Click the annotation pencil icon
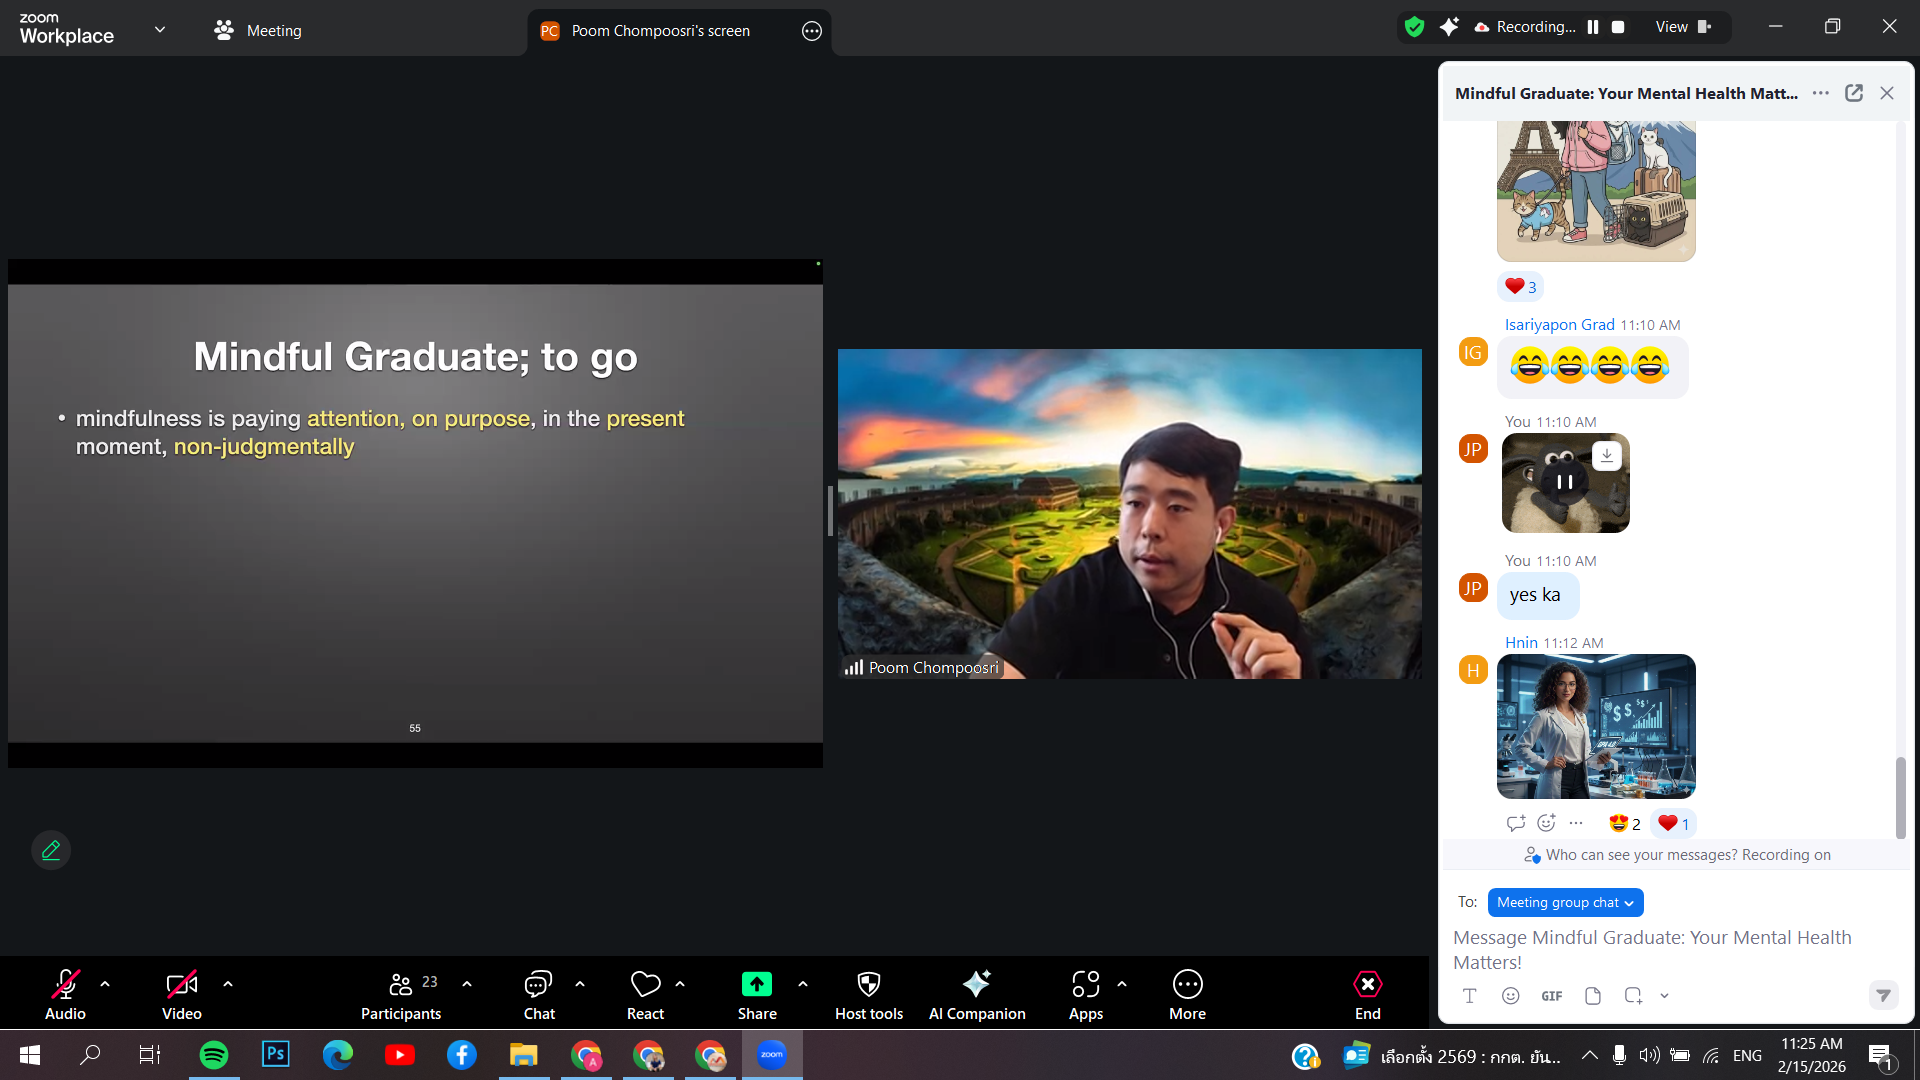The height and width of the screenshot is (1080, 1920). pos(51,850)
